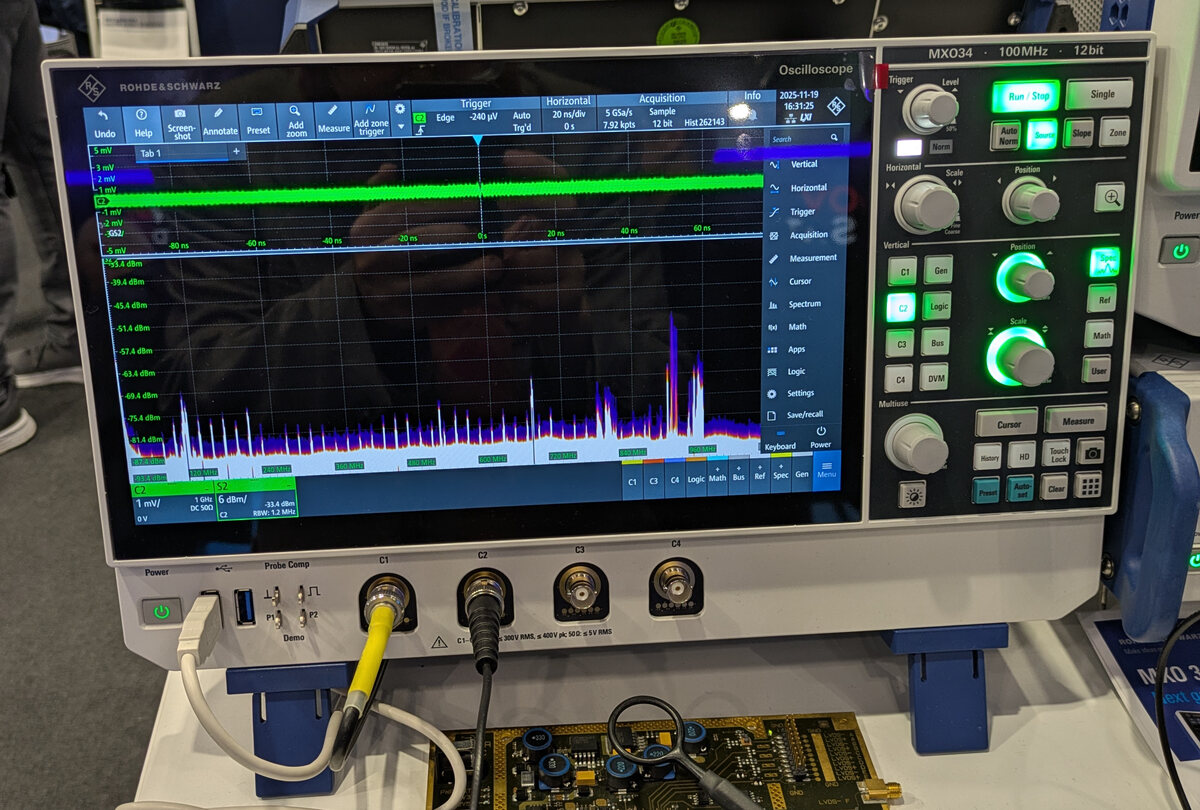Select the Tab 1 diagram tab
The width and height of the screenshot is (1200, 810).
180,153
